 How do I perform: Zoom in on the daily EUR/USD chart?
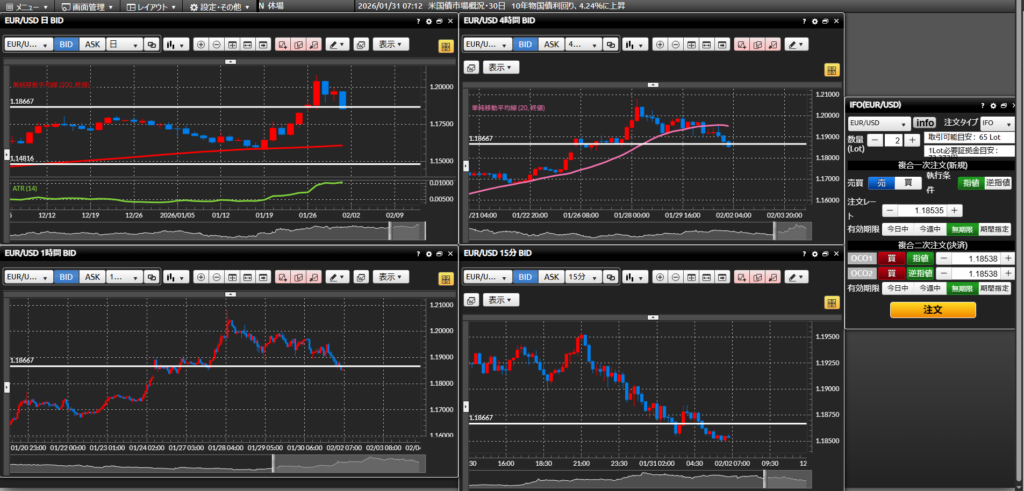tap(201, 44)
